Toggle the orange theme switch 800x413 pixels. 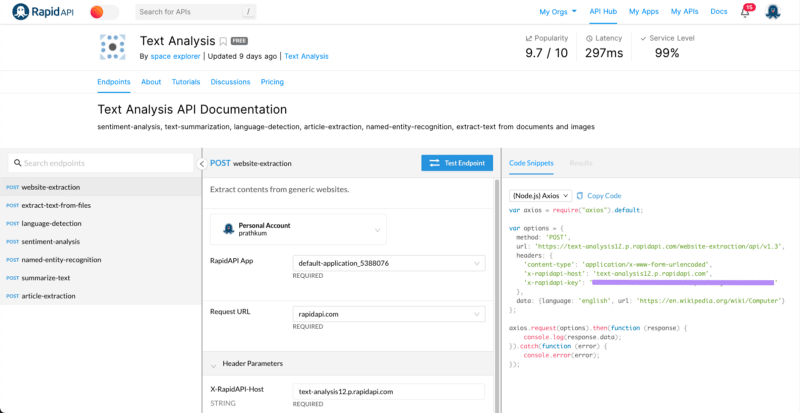pos(104,12)
